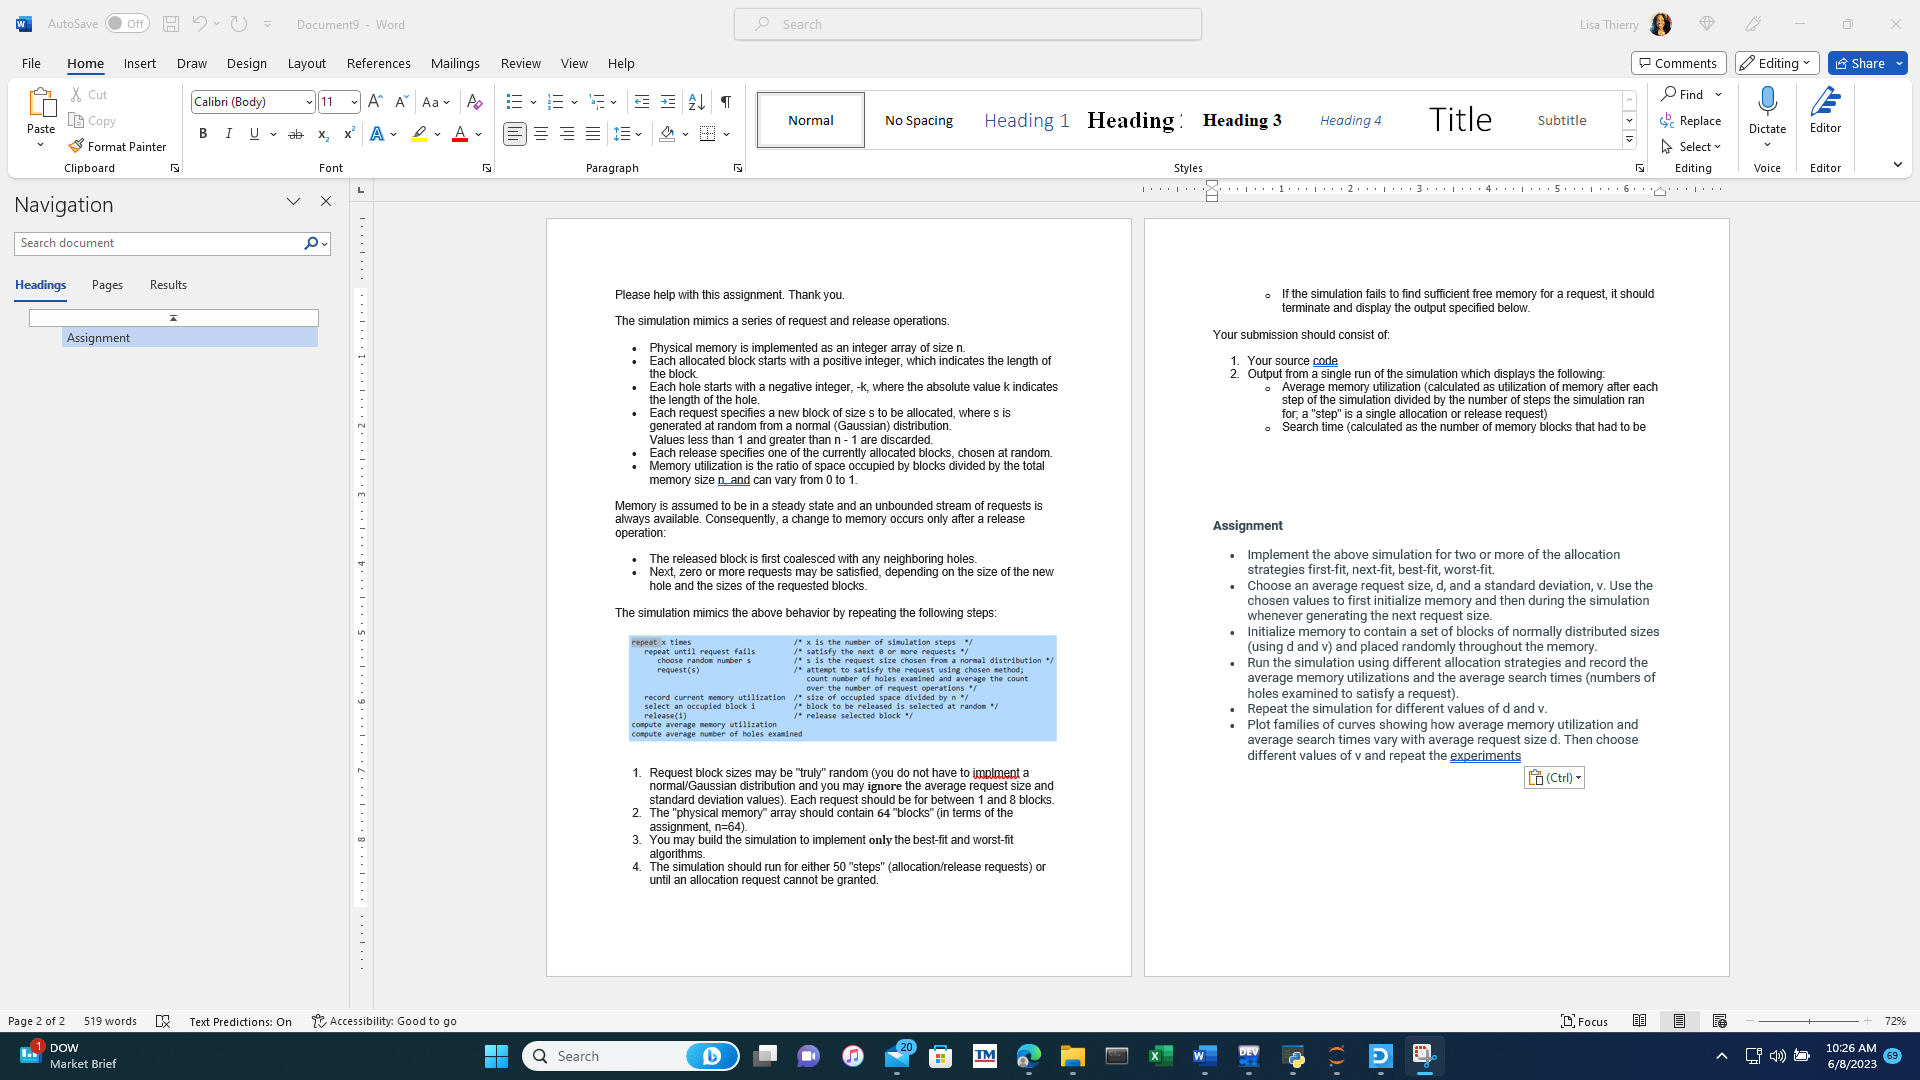Enable Focus mode in status bar

pos(1584,1019)
